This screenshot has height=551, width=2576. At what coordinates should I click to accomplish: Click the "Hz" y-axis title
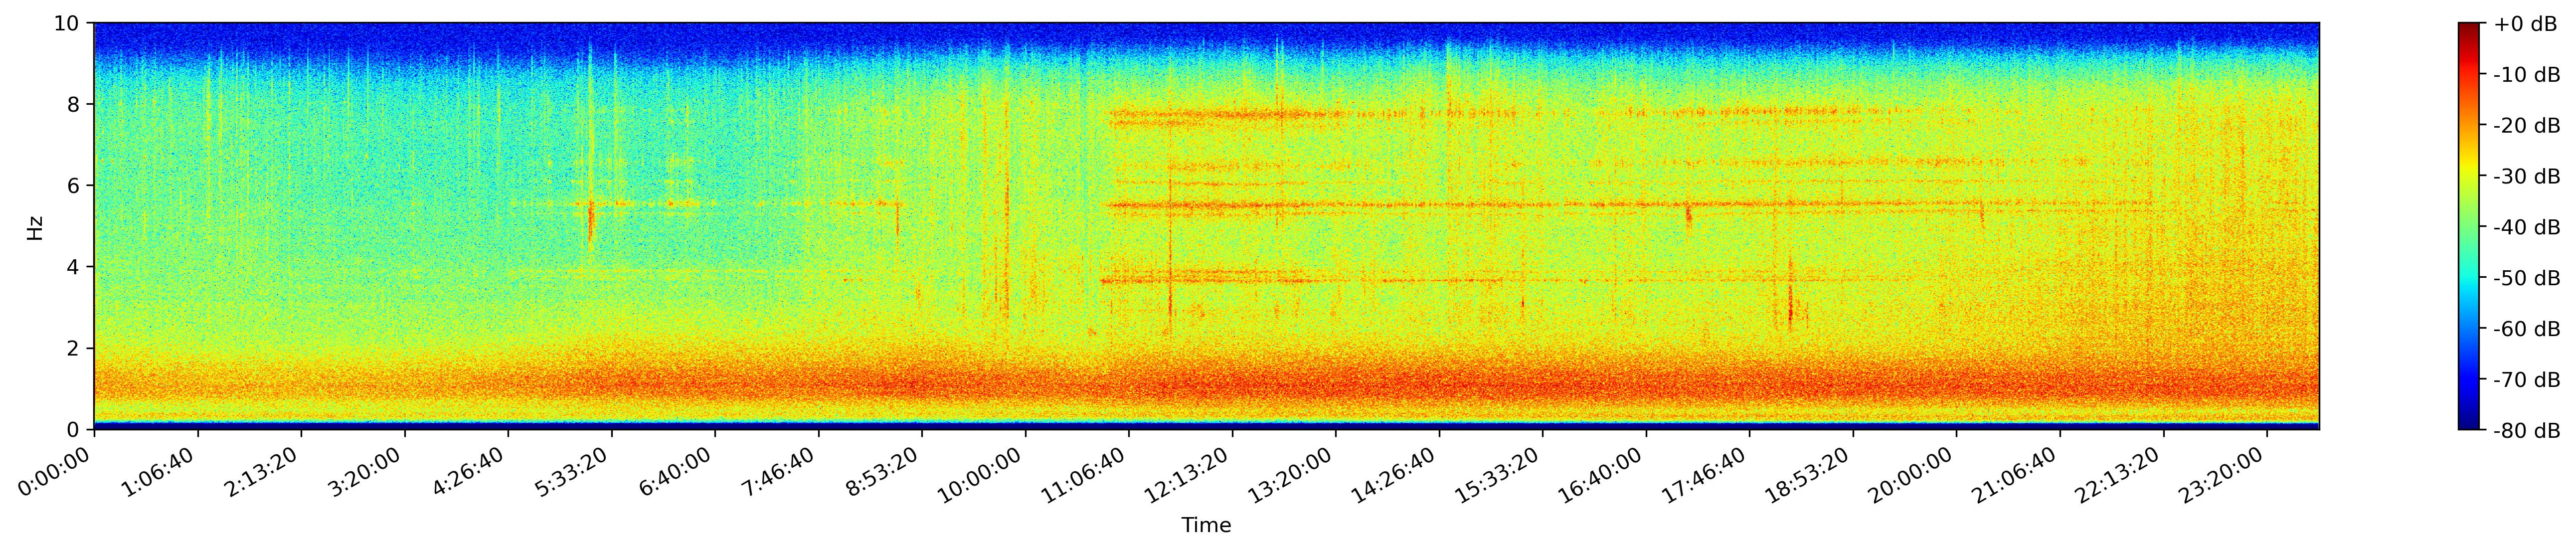click(x=35, y=227)
